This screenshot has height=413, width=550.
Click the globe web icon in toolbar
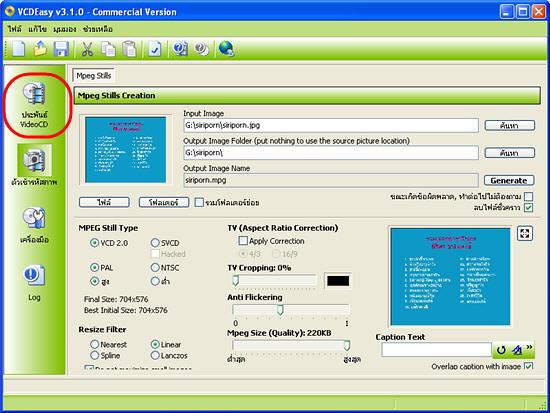point(226,49)
